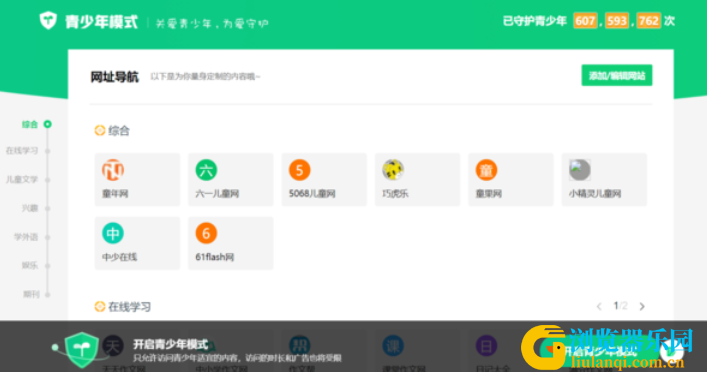Open the 巧虎乐 tiger icon
The height and width of the screenshot is (372, 707).
pos(393,170)
